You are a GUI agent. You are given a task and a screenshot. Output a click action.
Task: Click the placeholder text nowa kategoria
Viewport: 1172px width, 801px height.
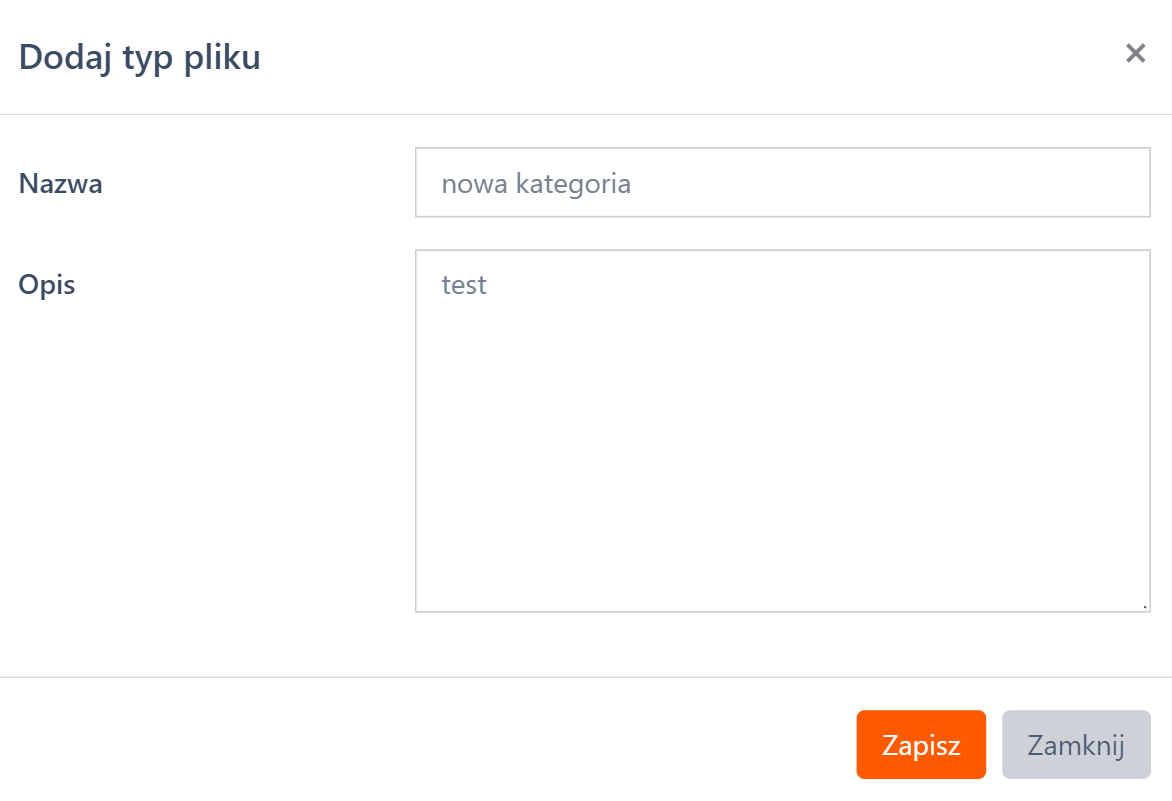(537, 183)
